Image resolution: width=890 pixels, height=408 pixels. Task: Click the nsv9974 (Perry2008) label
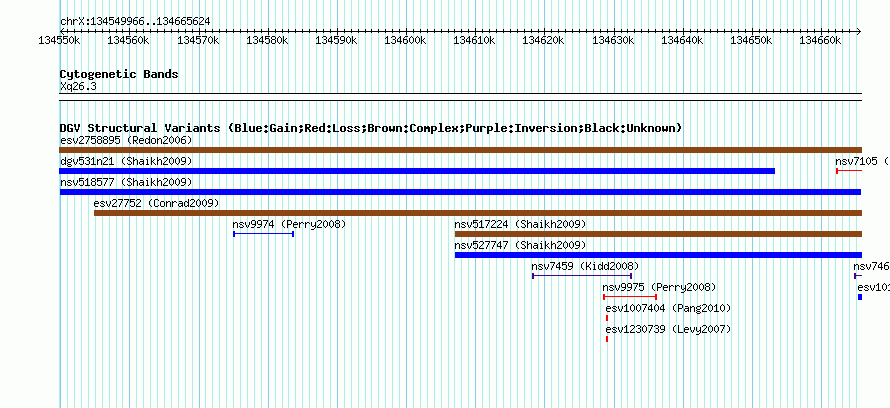click(289, 224)
